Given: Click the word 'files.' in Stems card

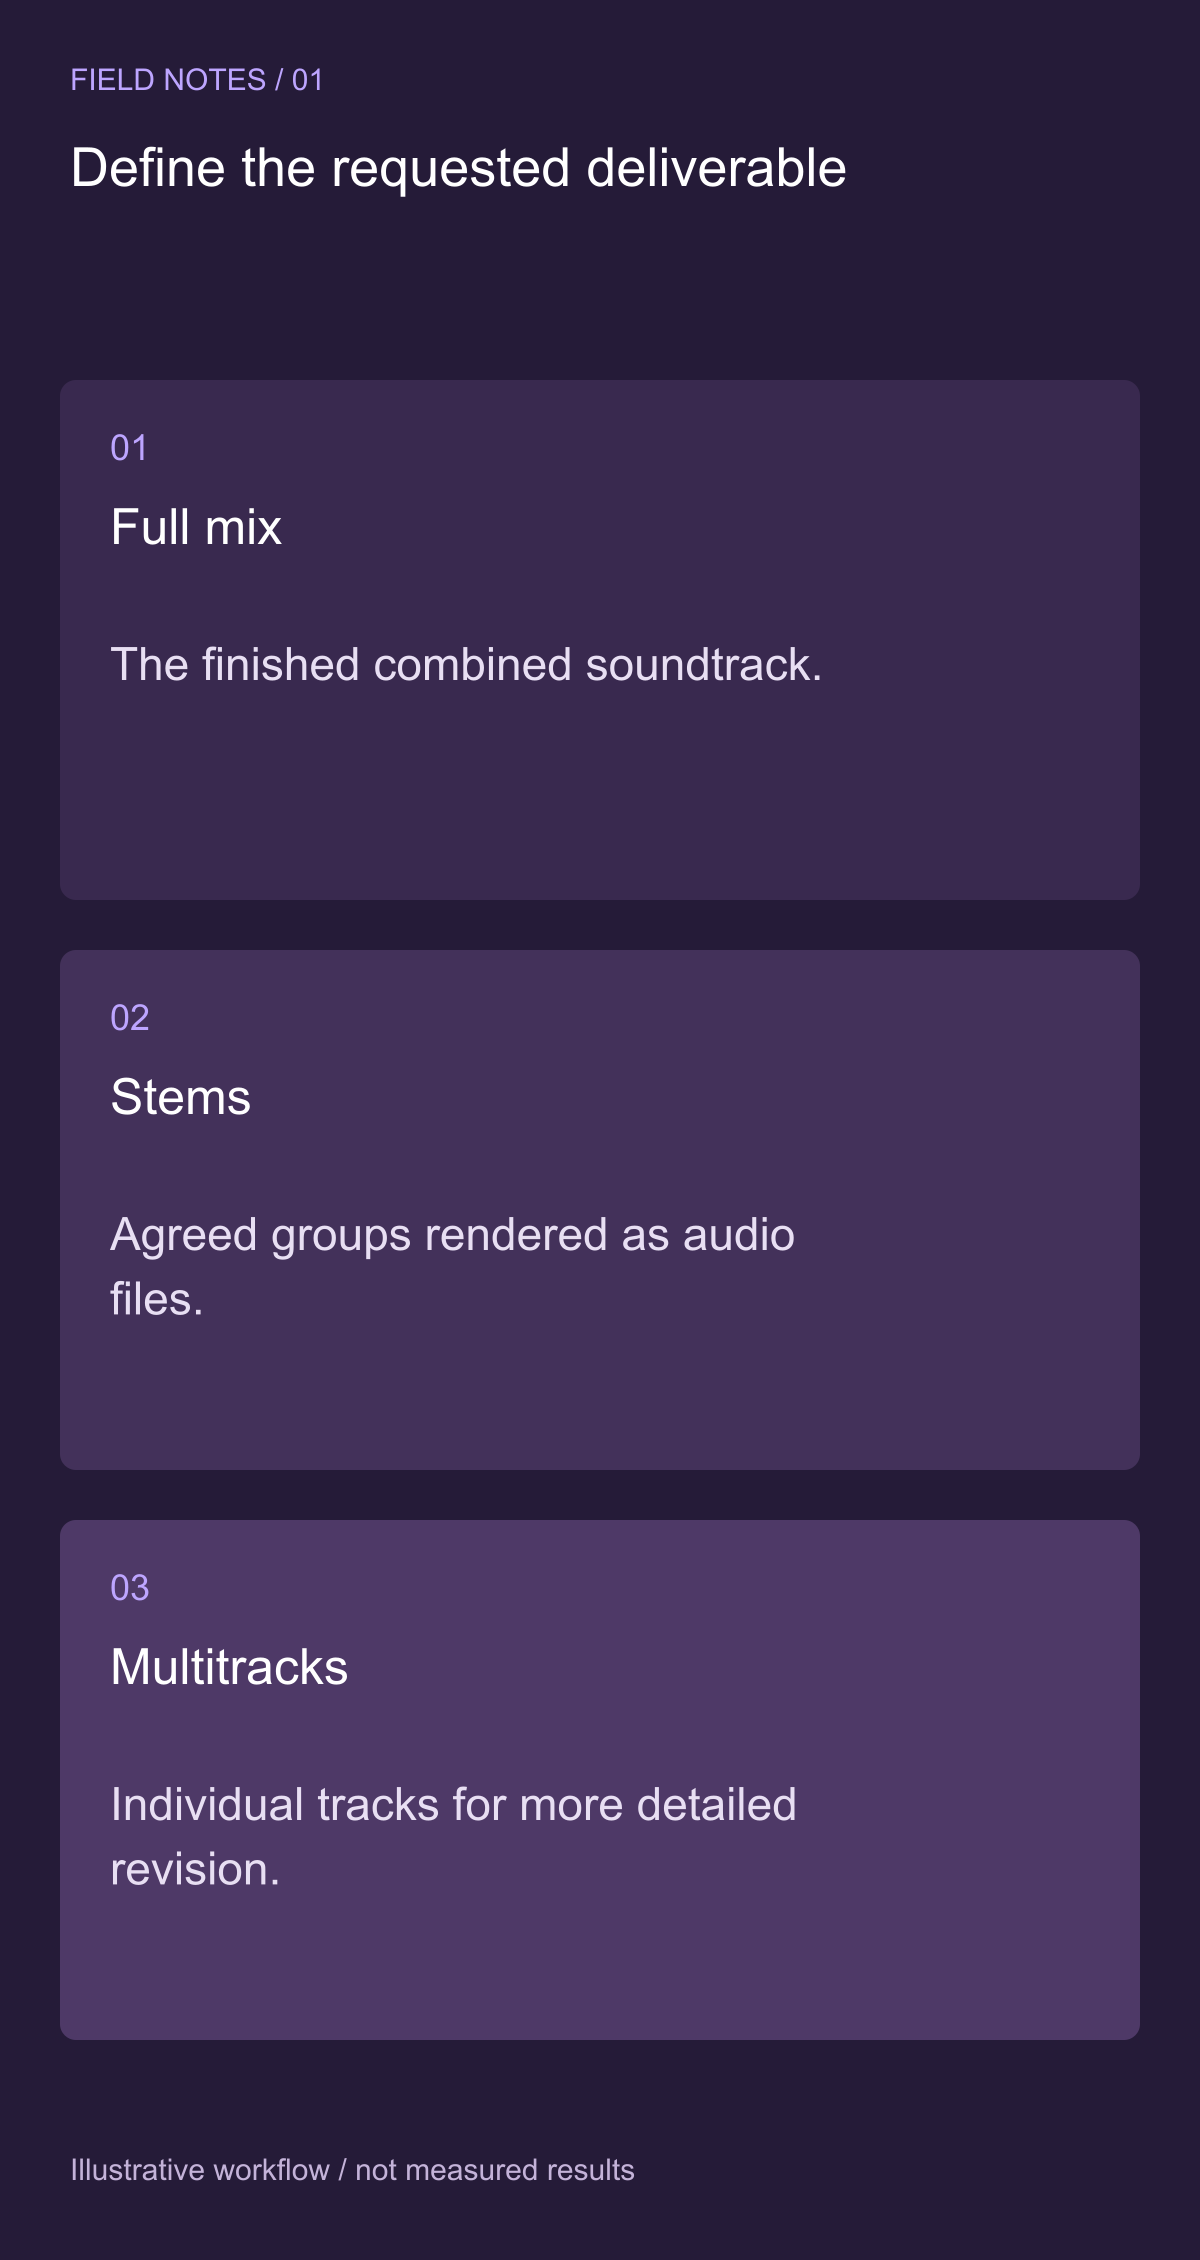Looking at the screenshot, I should point(157,1300).
